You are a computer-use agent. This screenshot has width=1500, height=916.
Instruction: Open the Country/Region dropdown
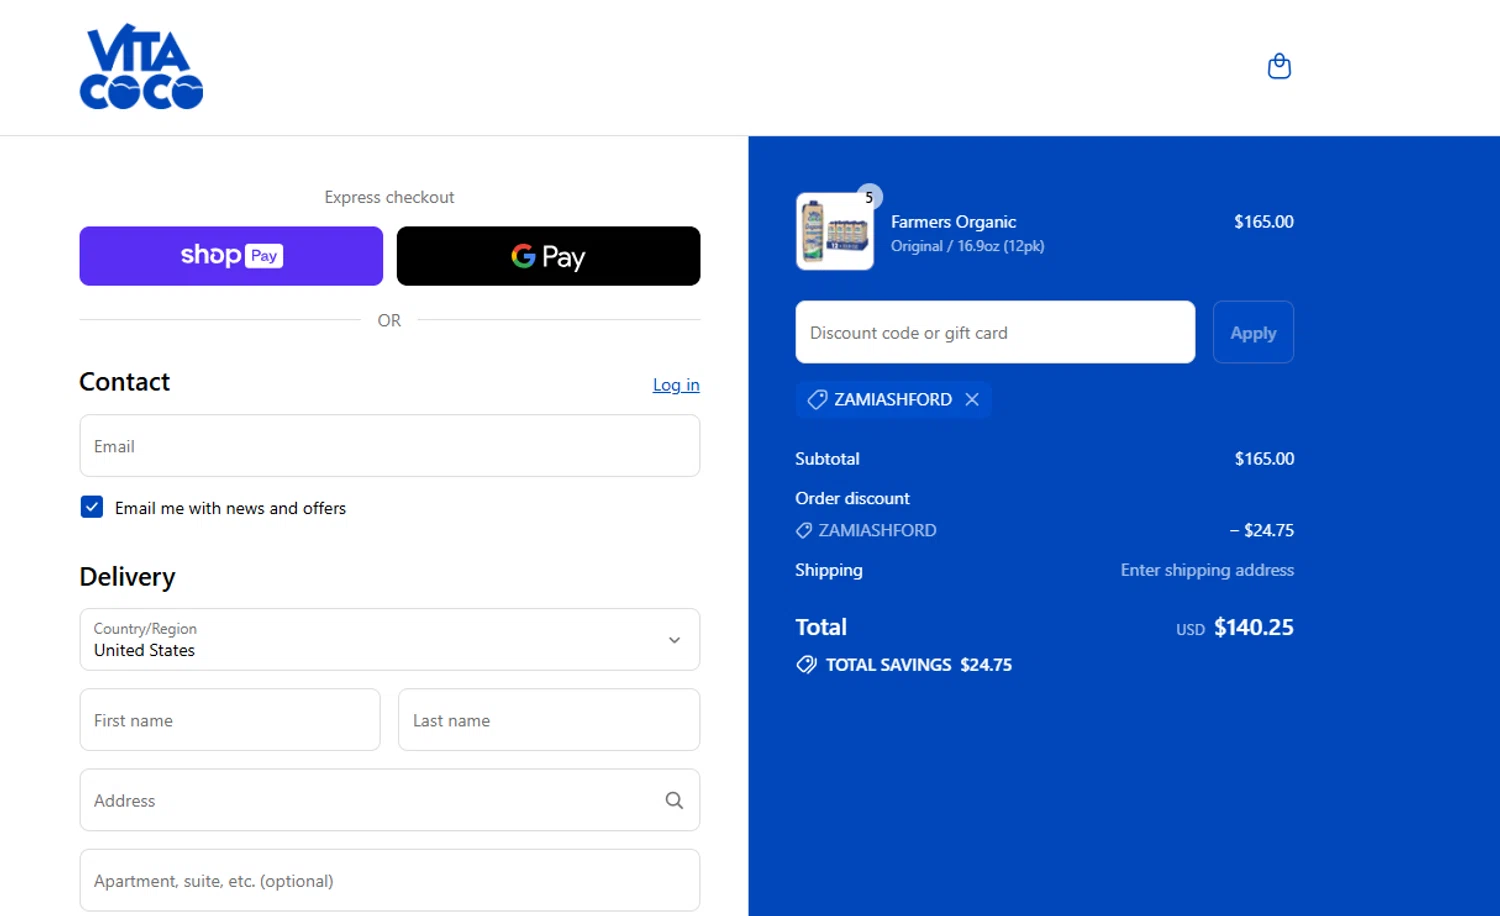click(x=390, y=639)
